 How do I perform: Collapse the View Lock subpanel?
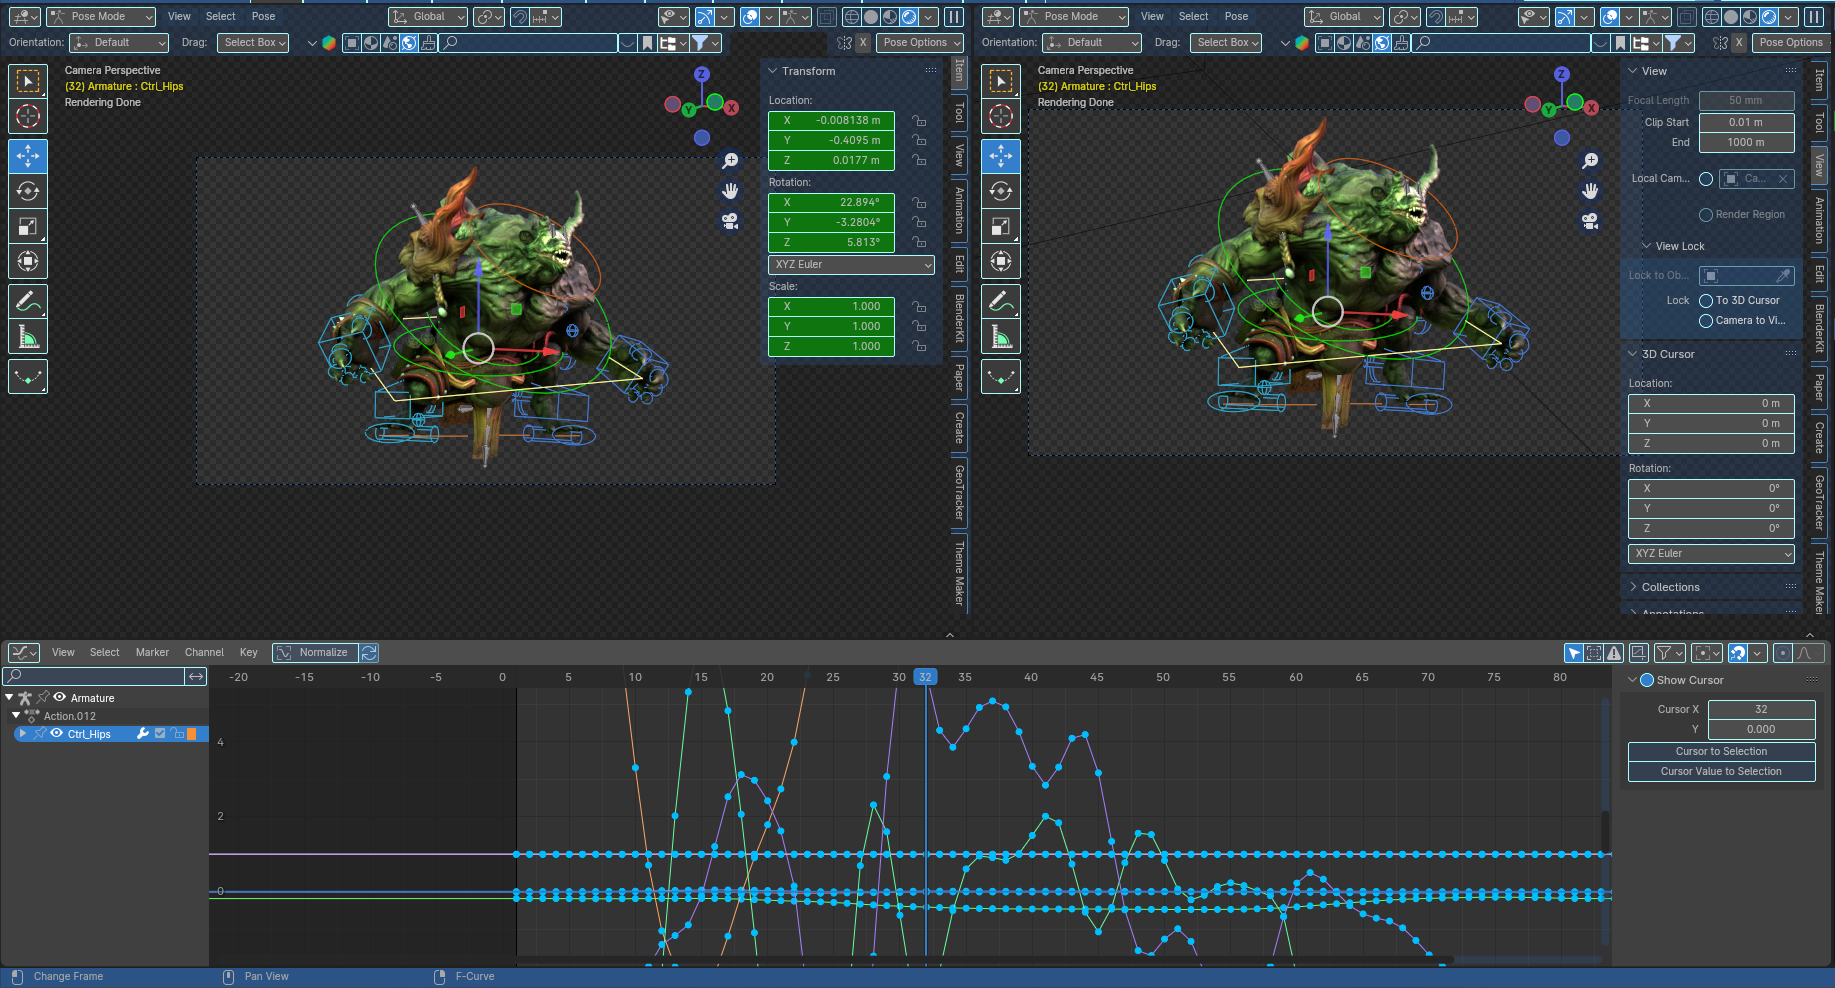pyautogui.click(x=1647, y=247)
